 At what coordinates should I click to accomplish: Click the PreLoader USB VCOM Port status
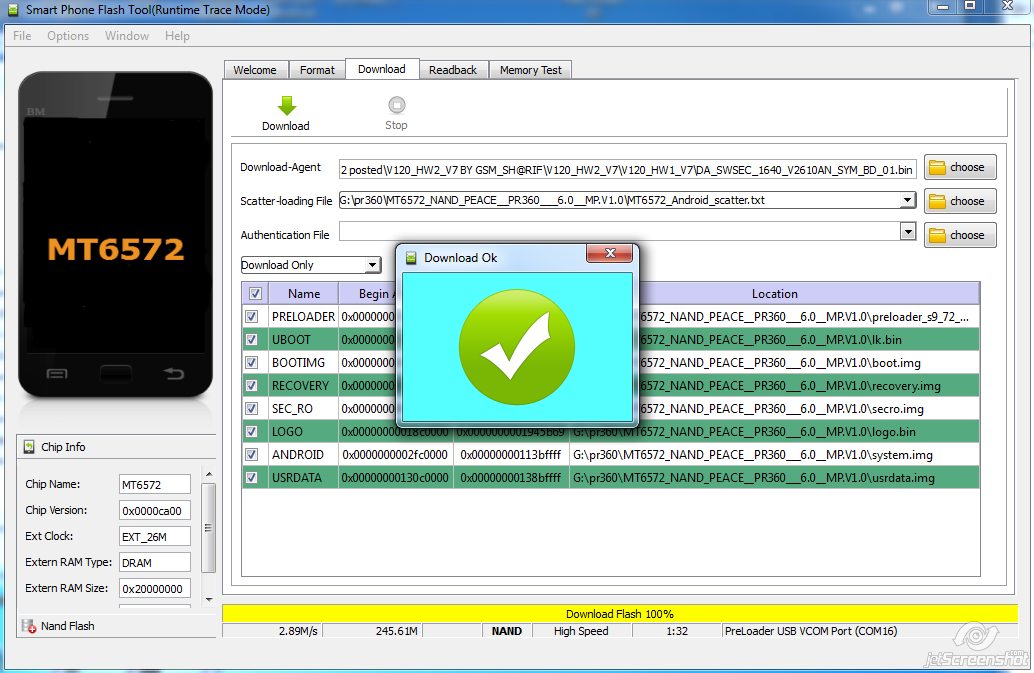811,631
